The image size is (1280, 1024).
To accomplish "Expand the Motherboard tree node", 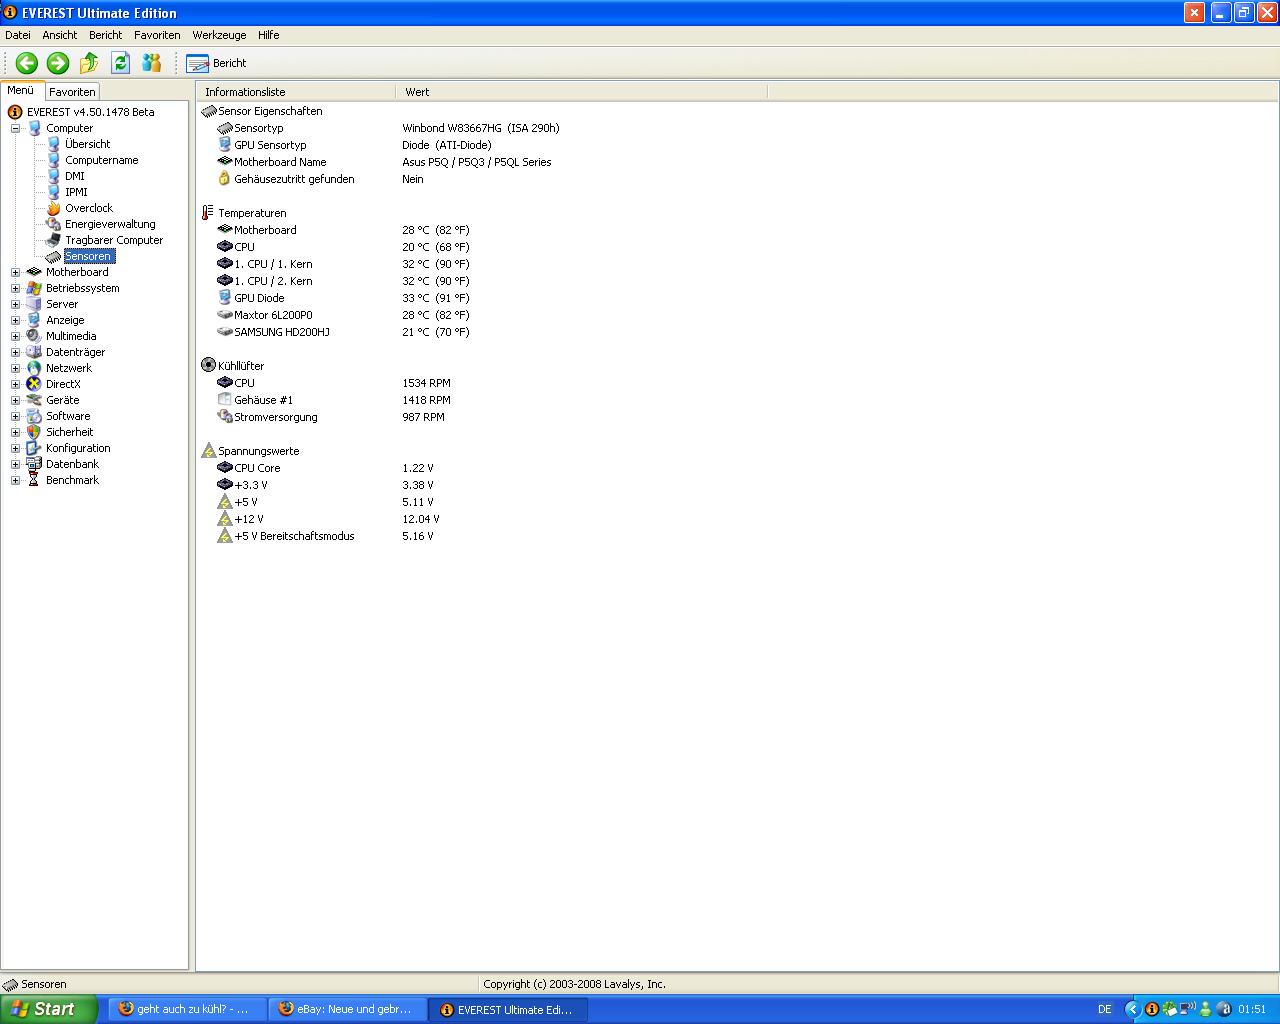I will 15,272.
